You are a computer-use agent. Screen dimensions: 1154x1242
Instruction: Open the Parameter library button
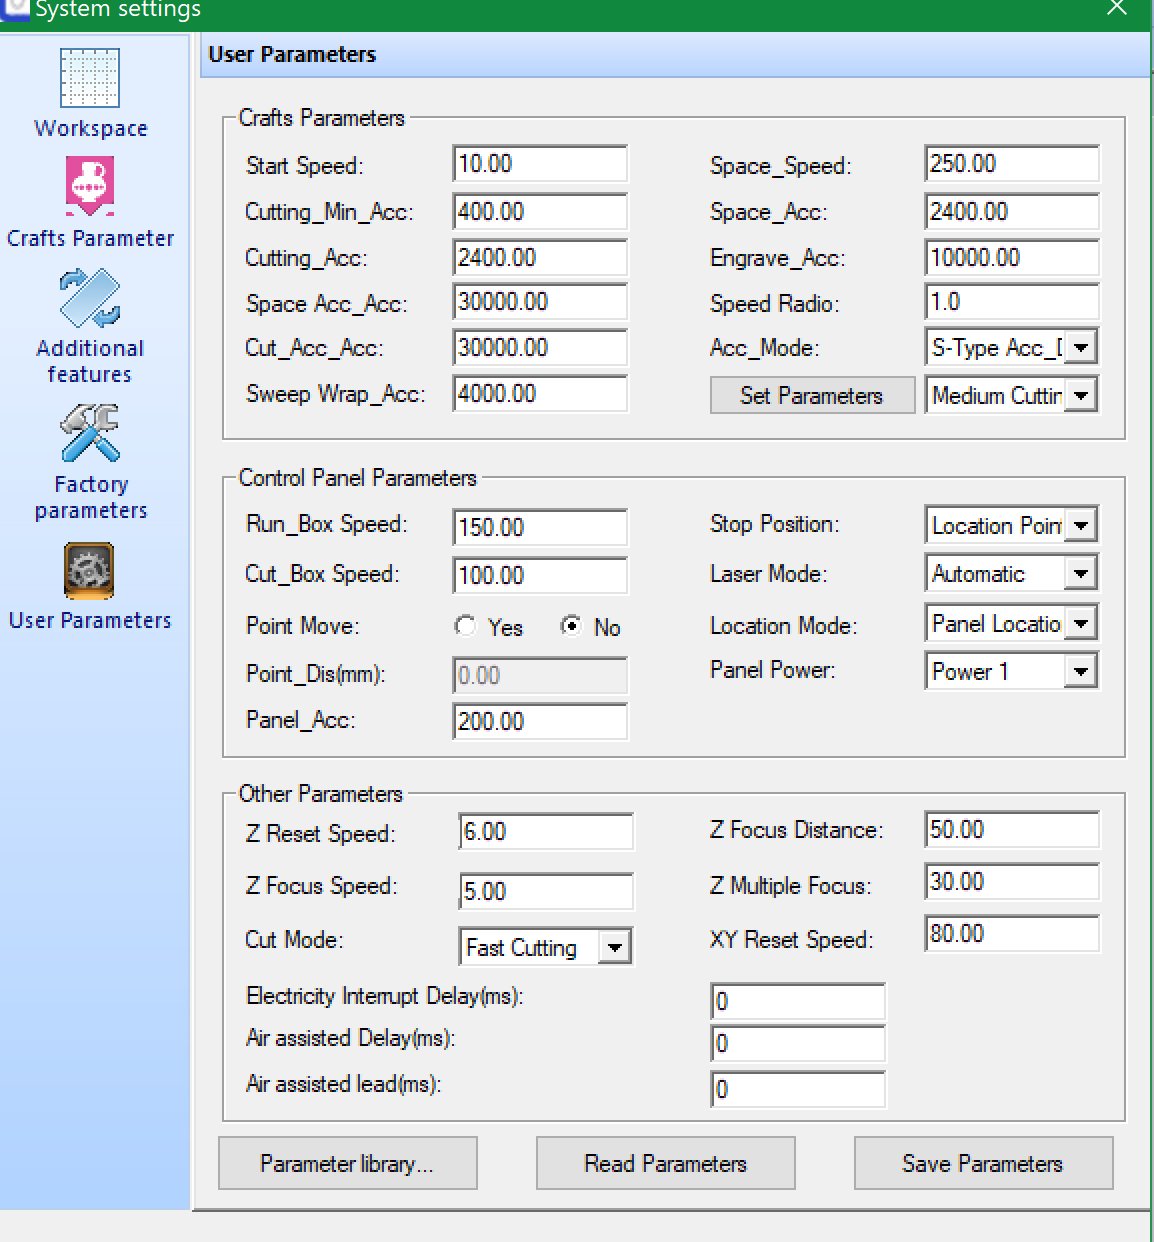pos(347,1164)
